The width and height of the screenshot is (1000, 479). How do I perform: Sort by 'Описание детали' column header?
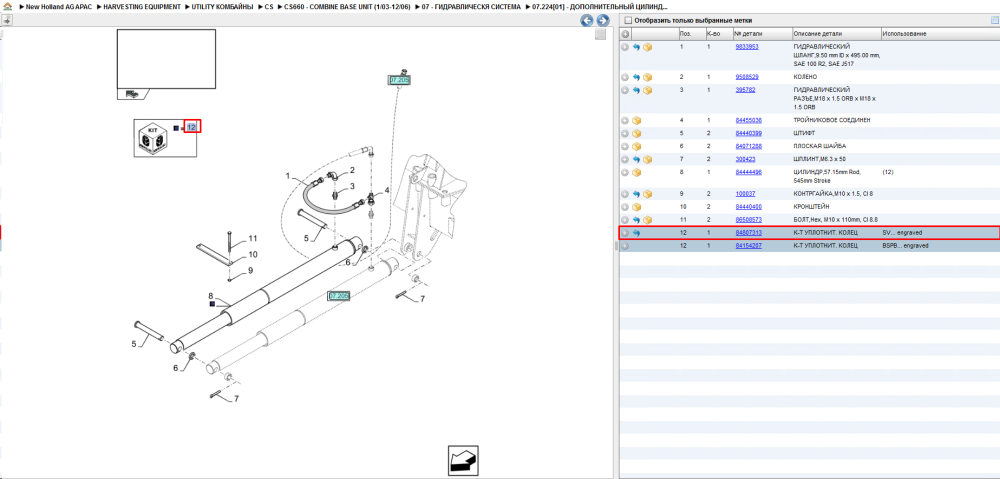818,34
